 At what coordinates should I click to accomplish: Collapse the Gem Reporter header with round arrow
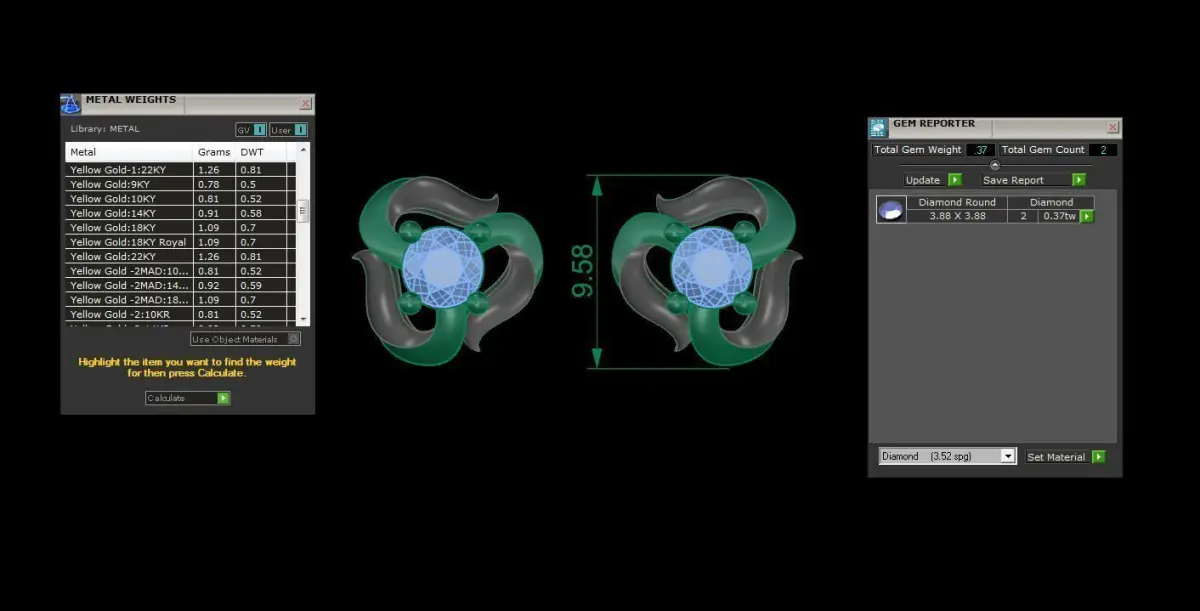pyautogui.click(x=994, y=166)
